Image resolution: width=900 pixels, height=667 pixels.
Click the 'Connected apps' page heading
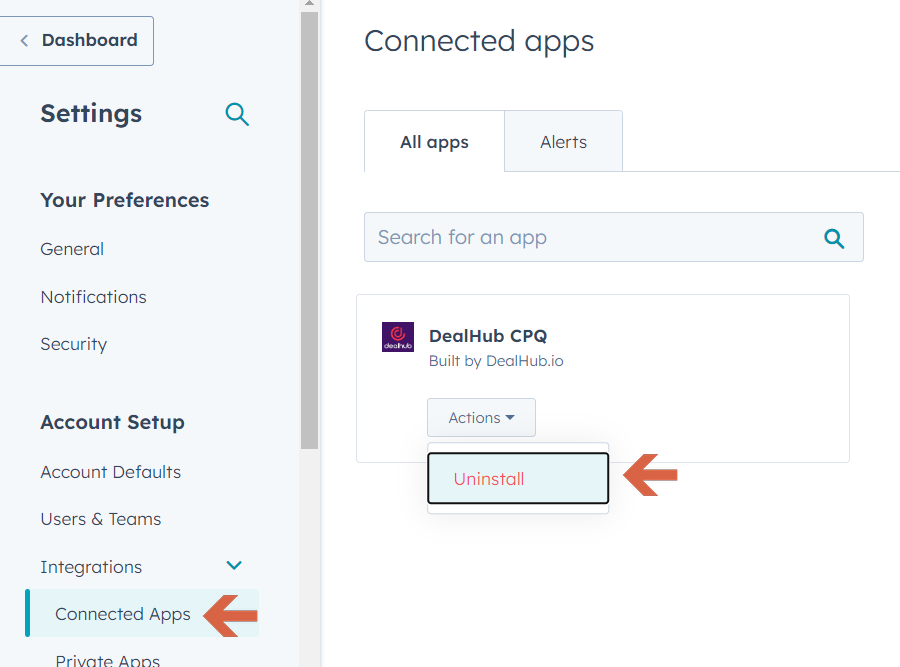(479, 41)
